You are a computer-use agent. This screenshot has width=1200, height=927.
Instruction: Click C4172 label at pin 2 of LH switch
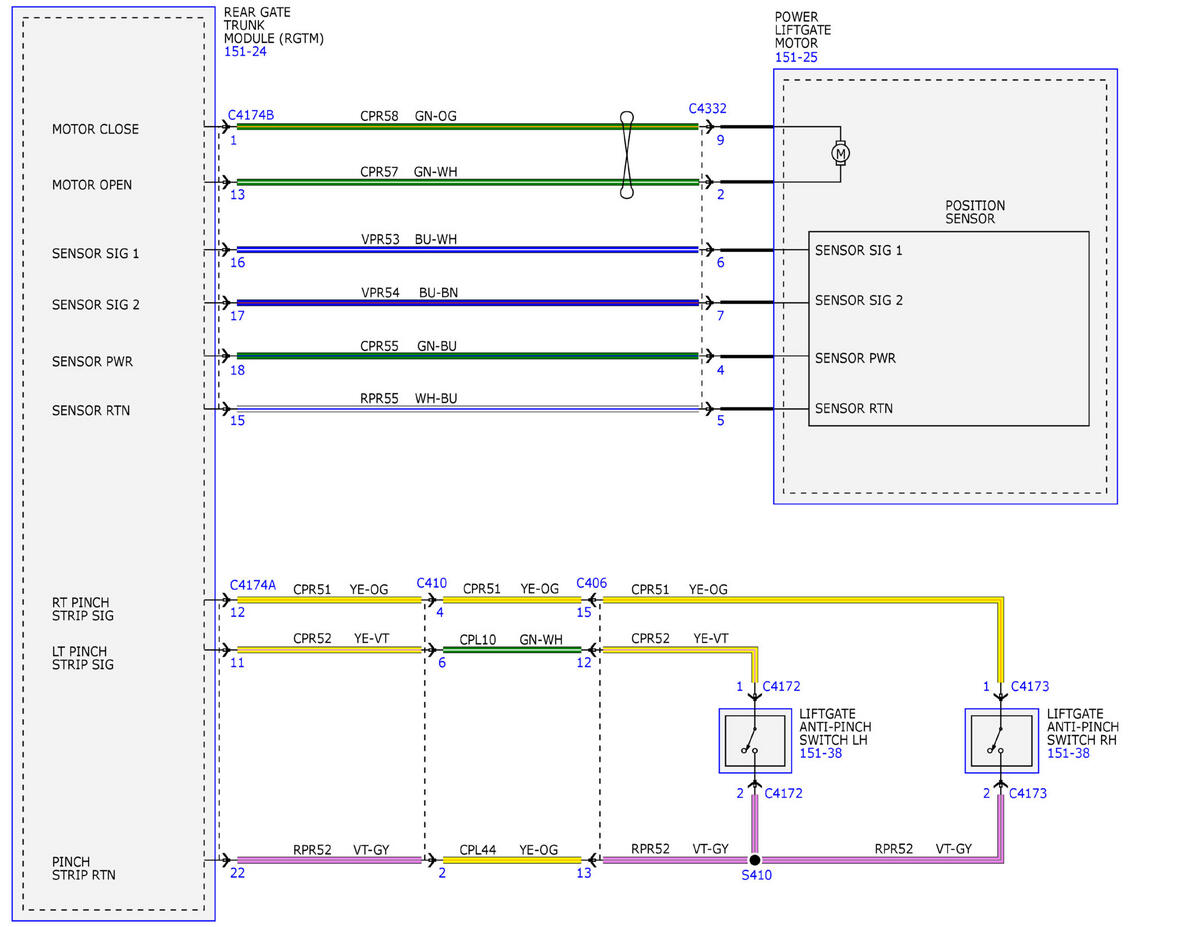coord(783,793)
